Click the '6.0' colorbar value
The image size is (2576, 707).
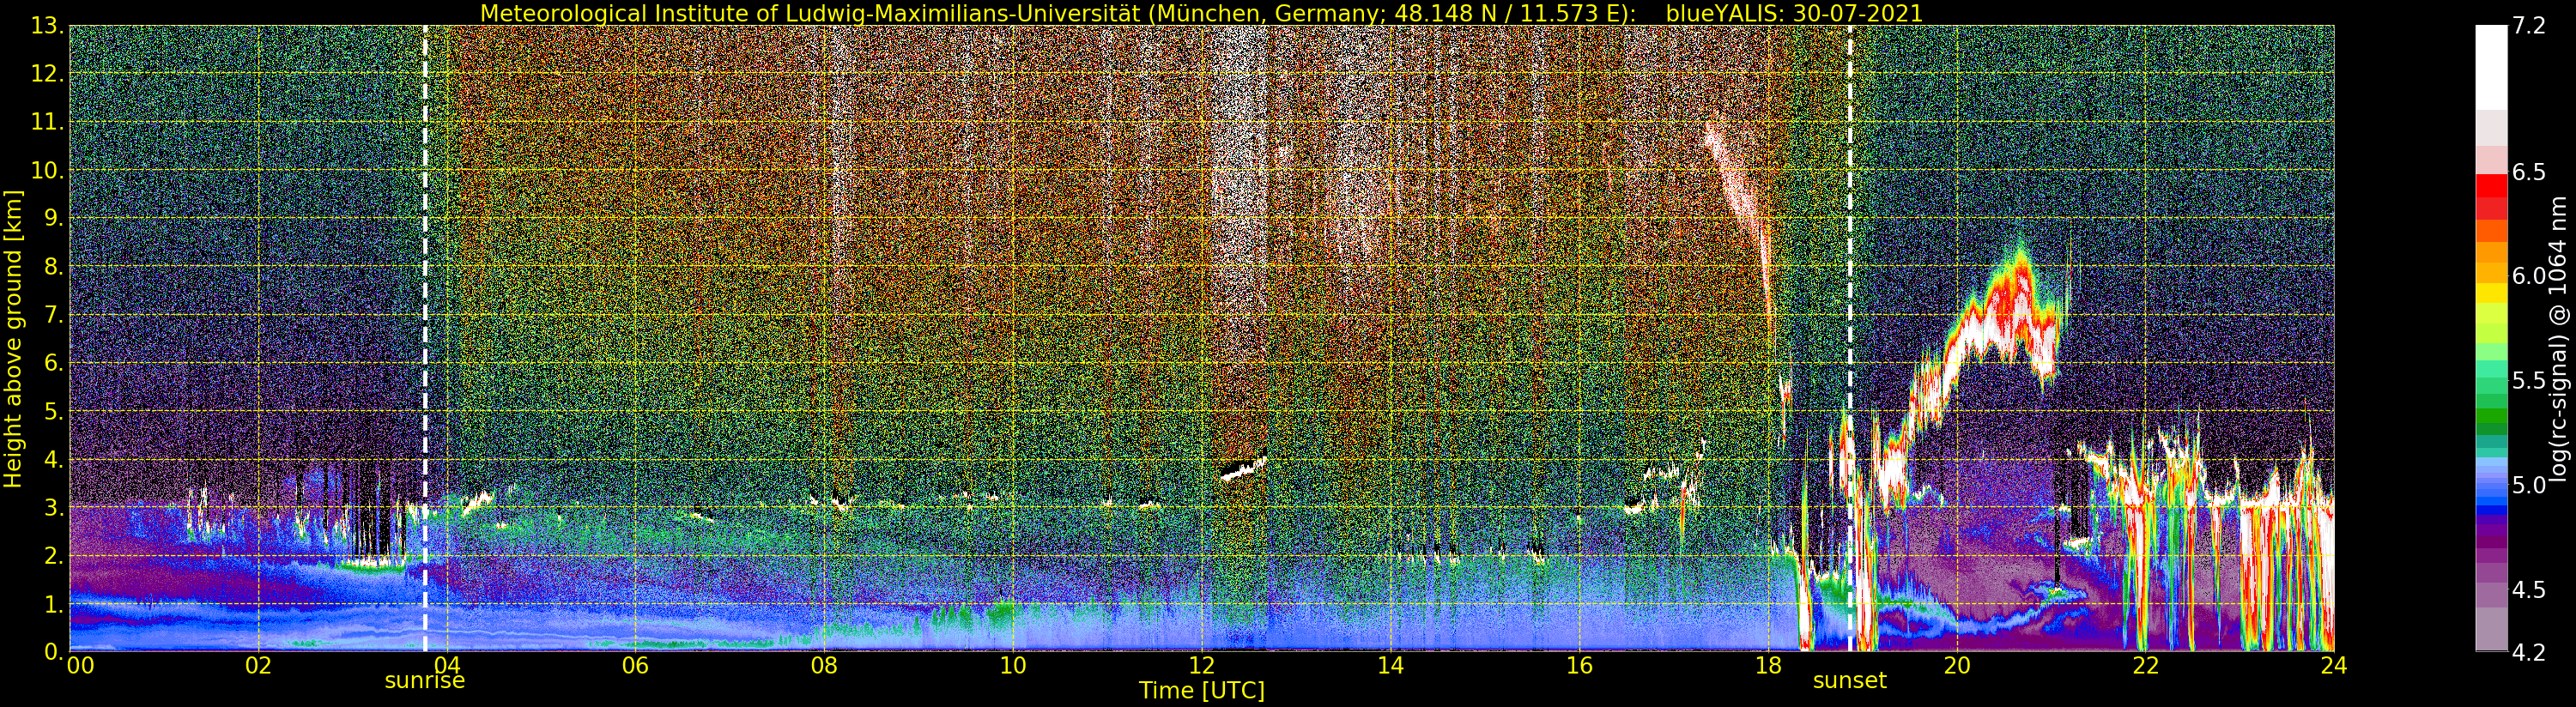click(x=2528, y=276)
